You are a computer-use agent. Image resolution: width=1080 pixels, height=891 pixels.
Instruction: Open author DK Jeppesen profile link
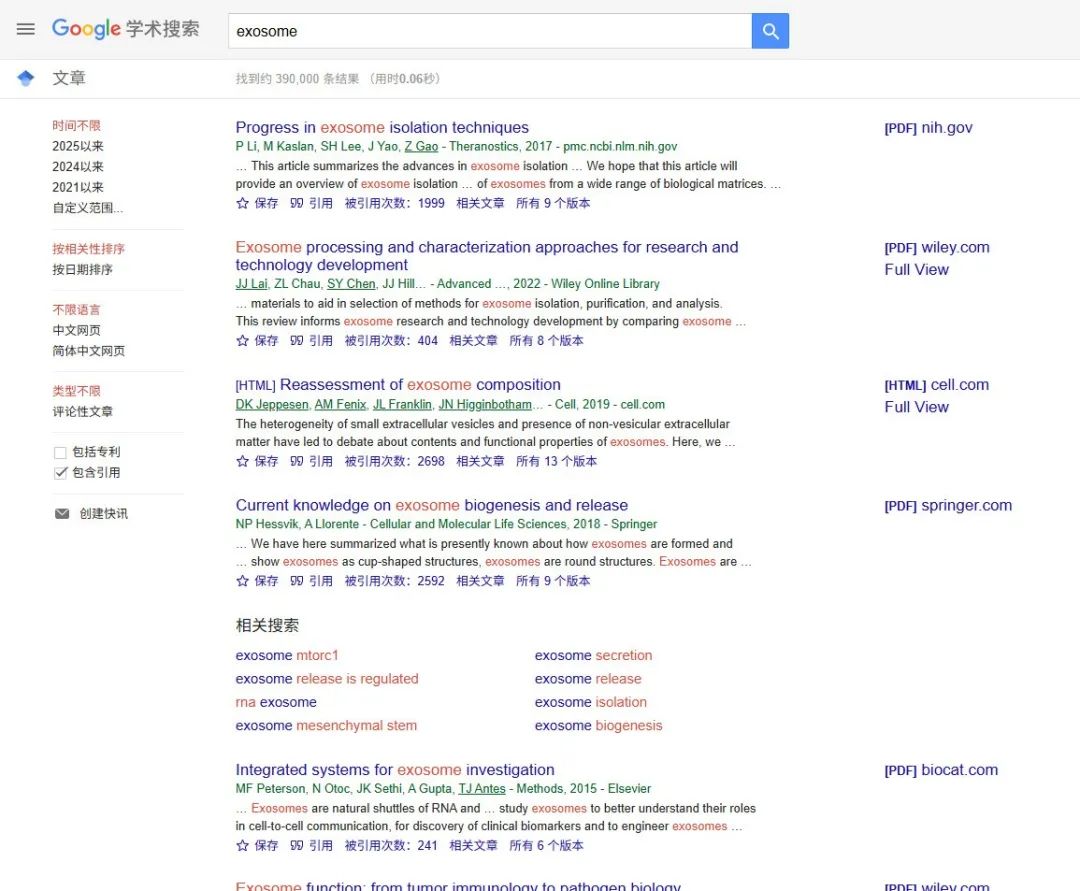(272, 404)
